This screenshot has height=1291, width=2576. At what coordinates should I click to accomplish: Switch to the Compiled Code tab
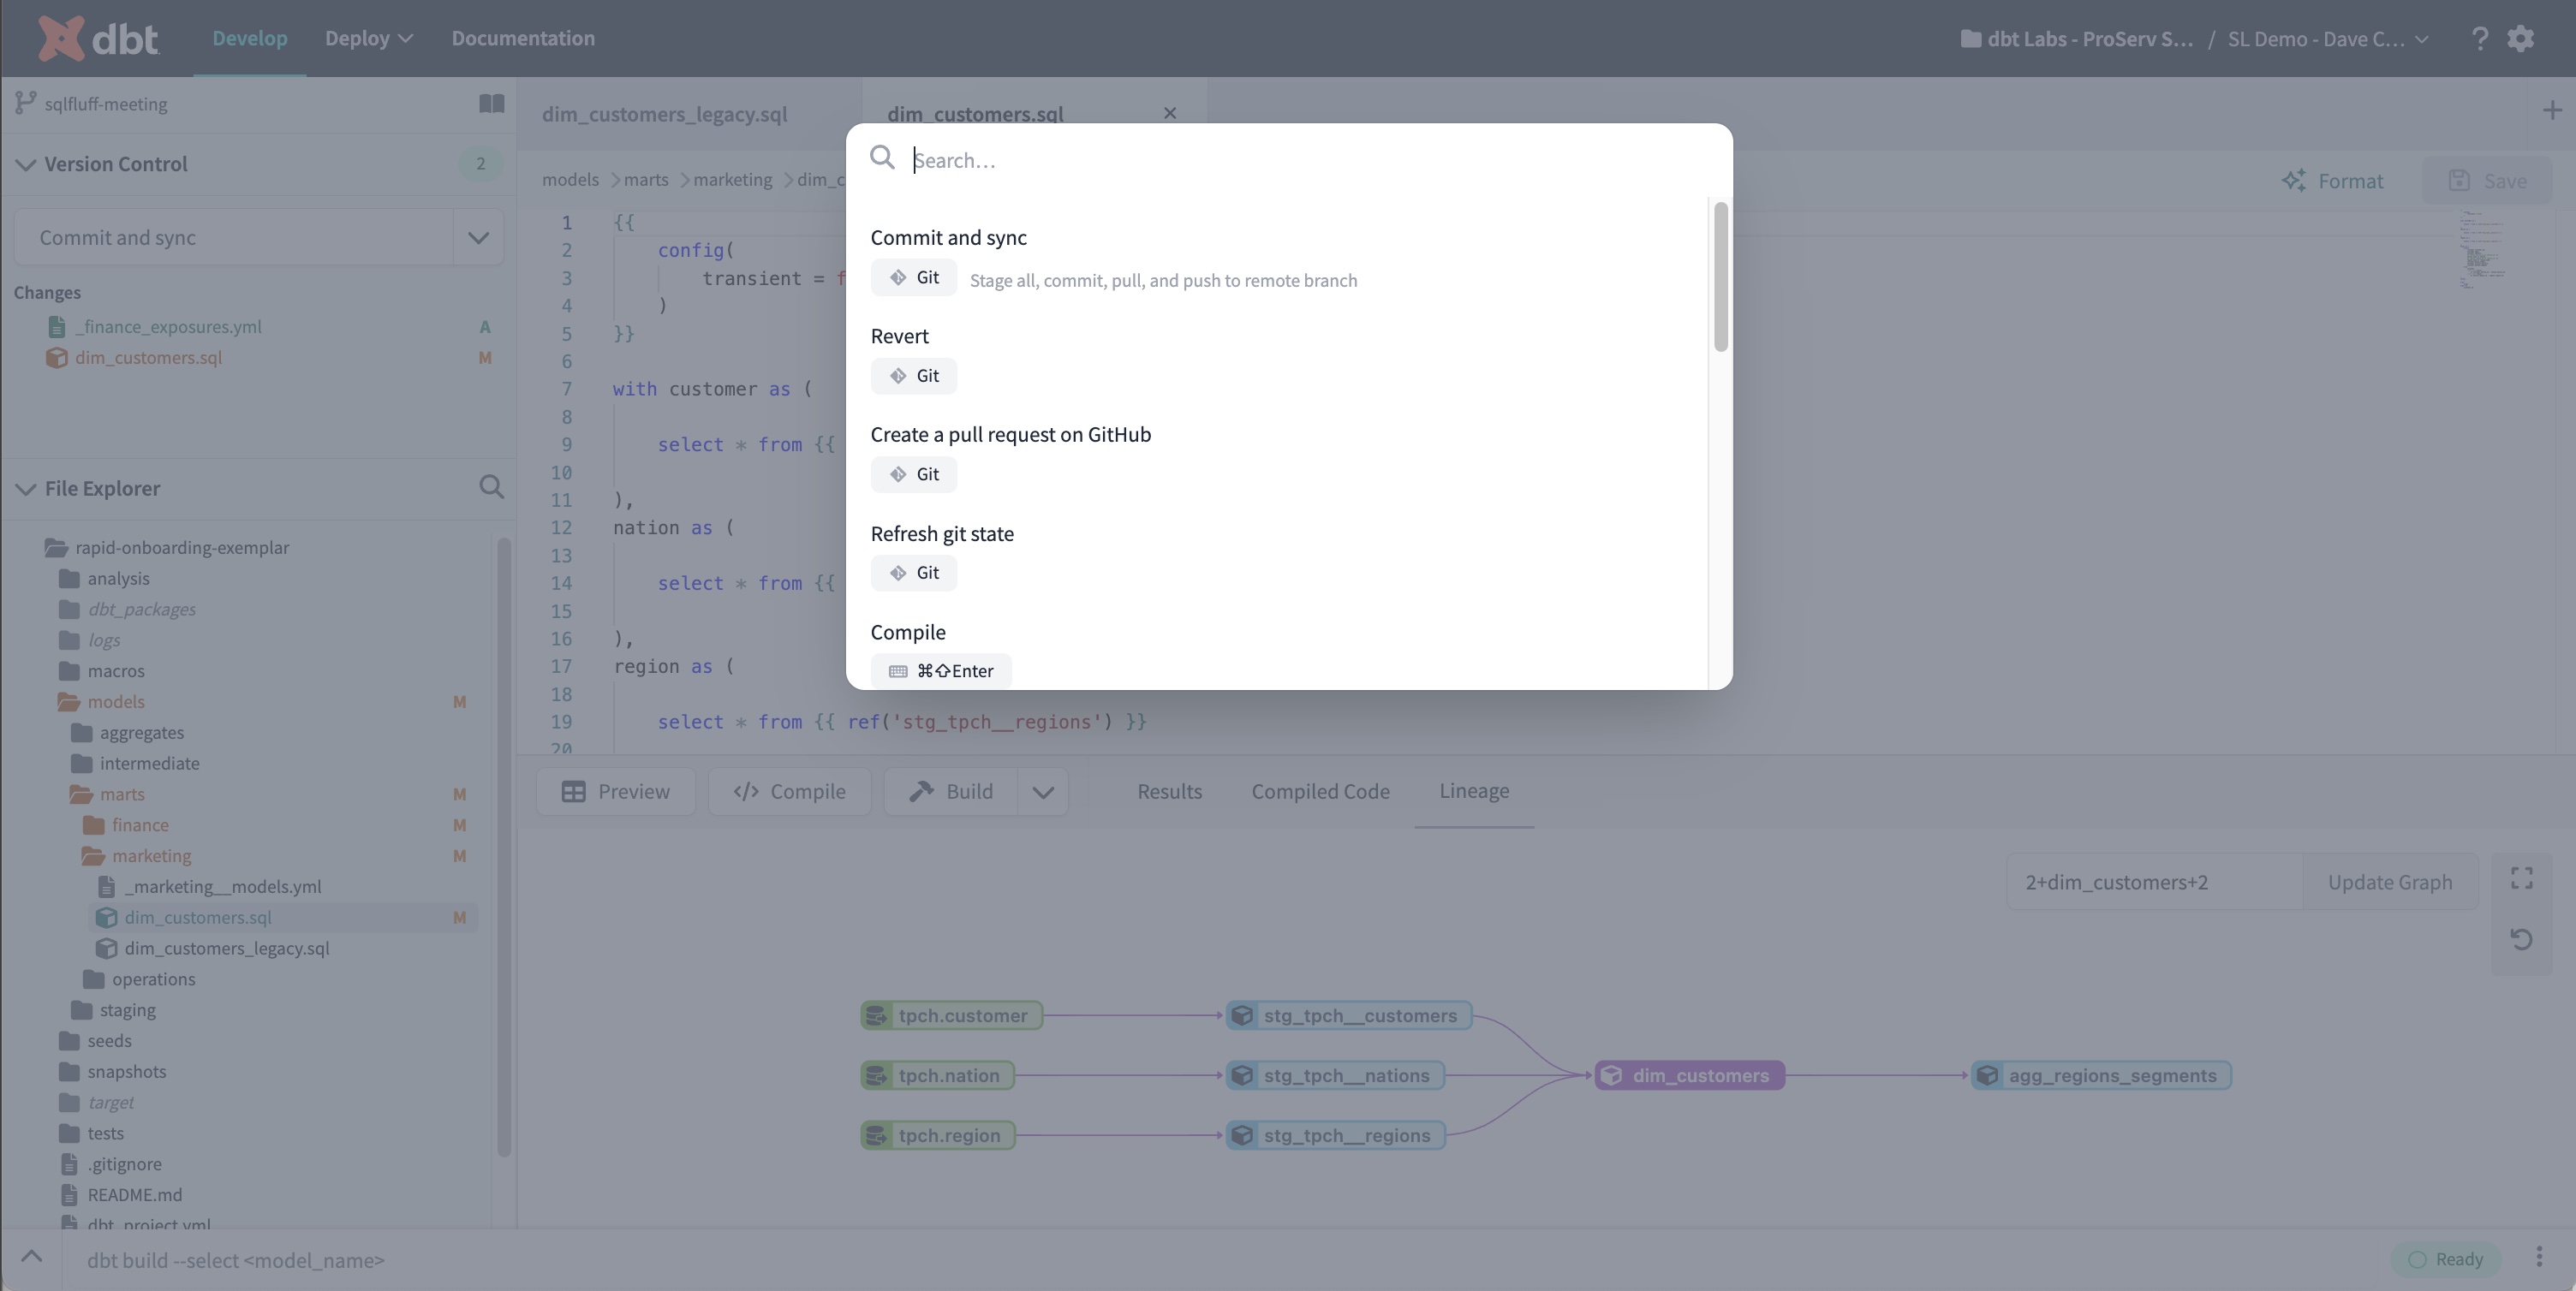tap(1320, 791)
